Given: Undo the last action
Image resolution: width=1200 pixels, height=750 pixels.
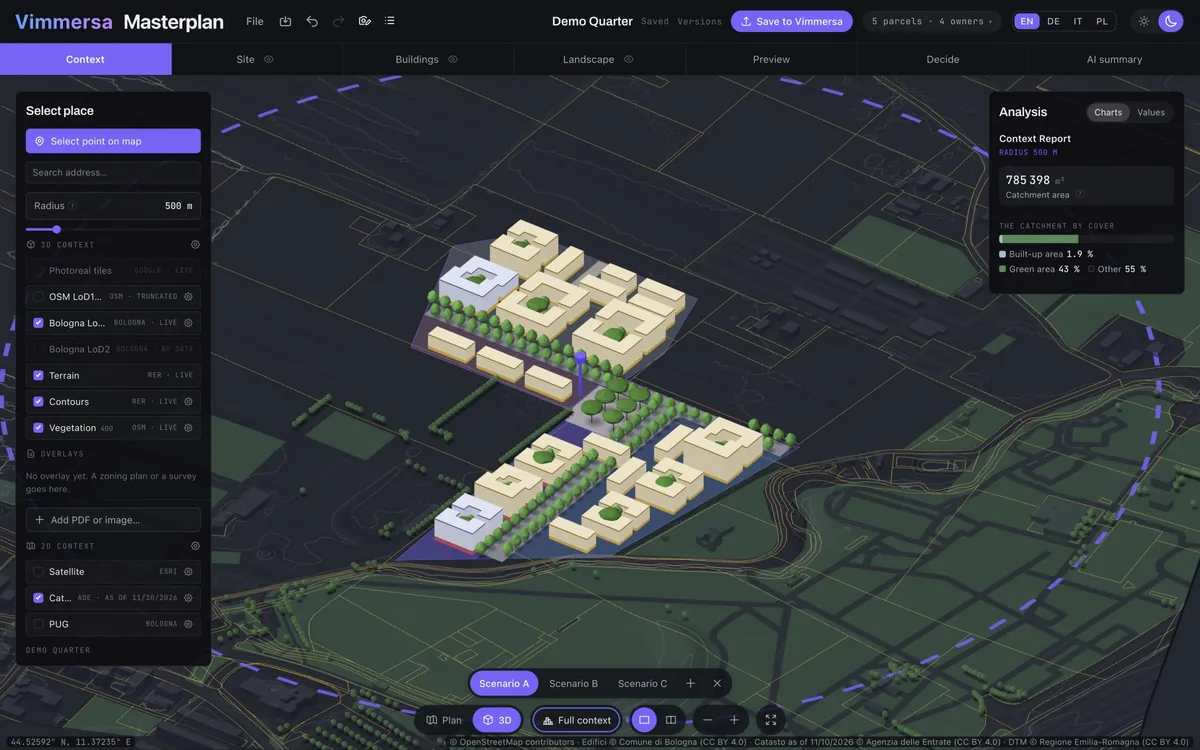Looking at the screenshot, I should point(312,21).
